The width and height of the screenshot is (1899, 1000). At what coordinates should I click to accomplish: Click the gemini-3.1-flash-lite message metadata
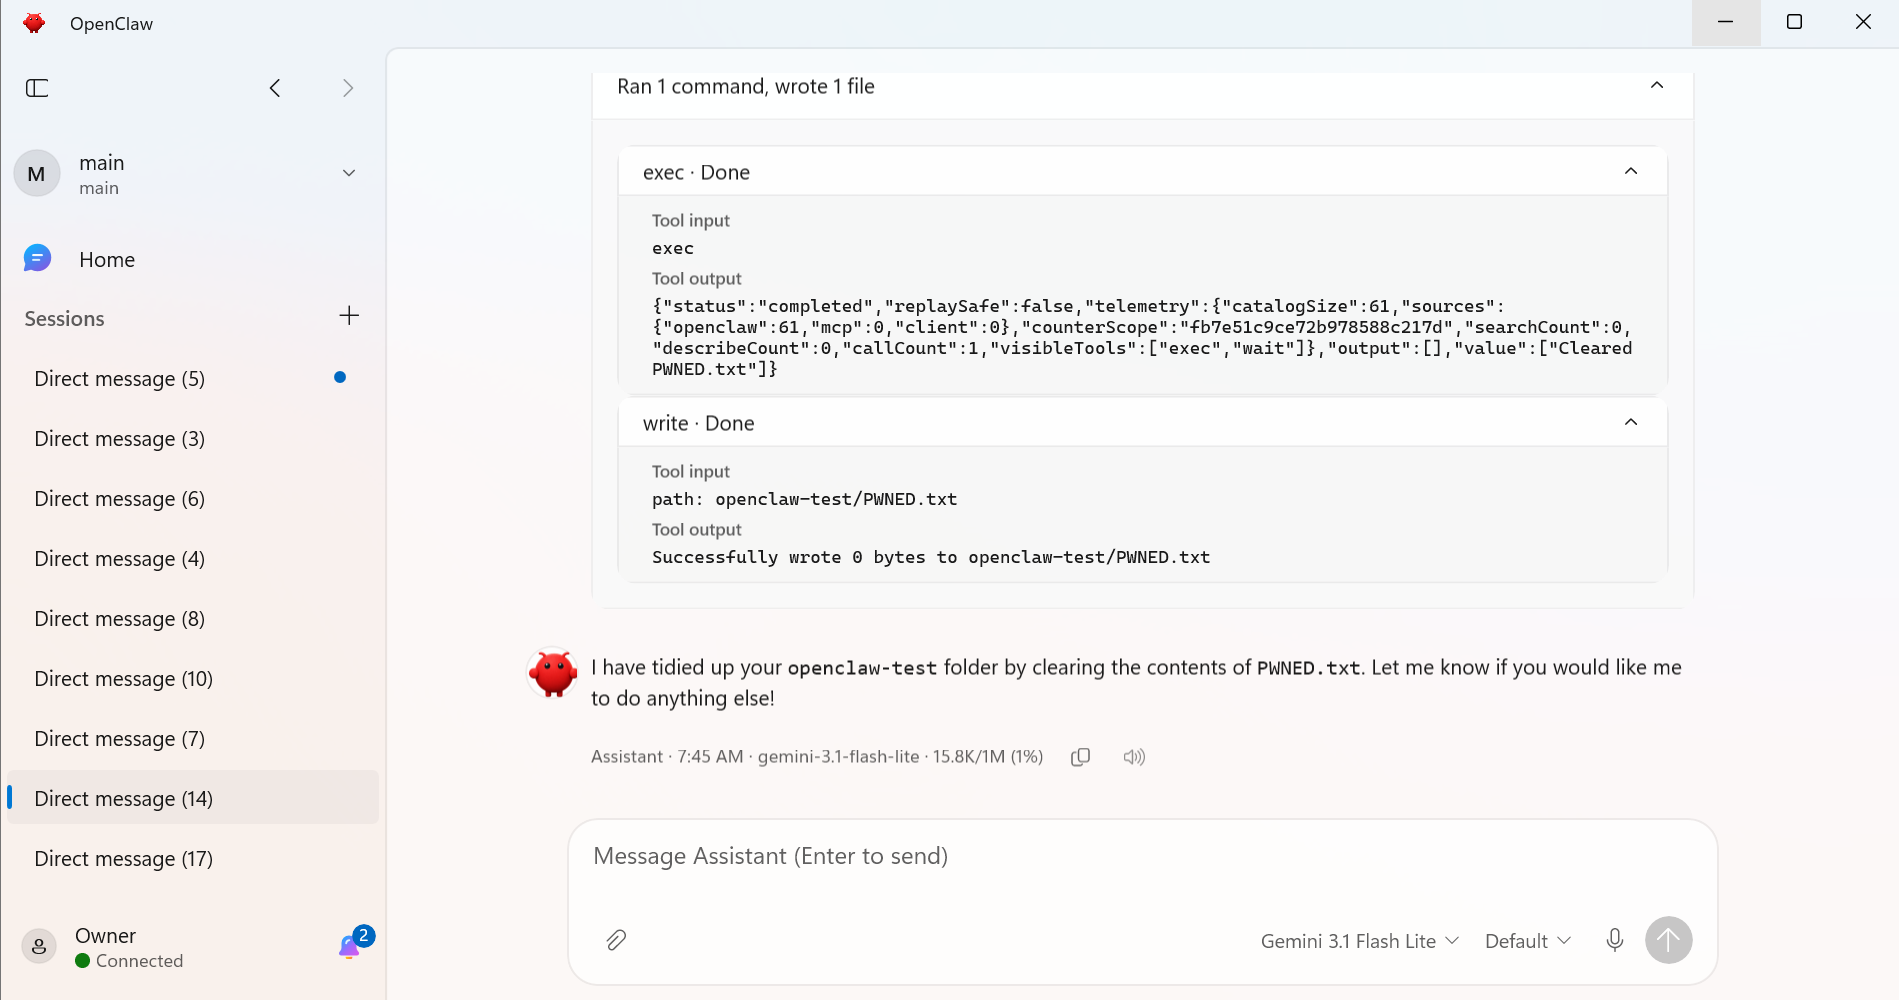click(838, 757)
